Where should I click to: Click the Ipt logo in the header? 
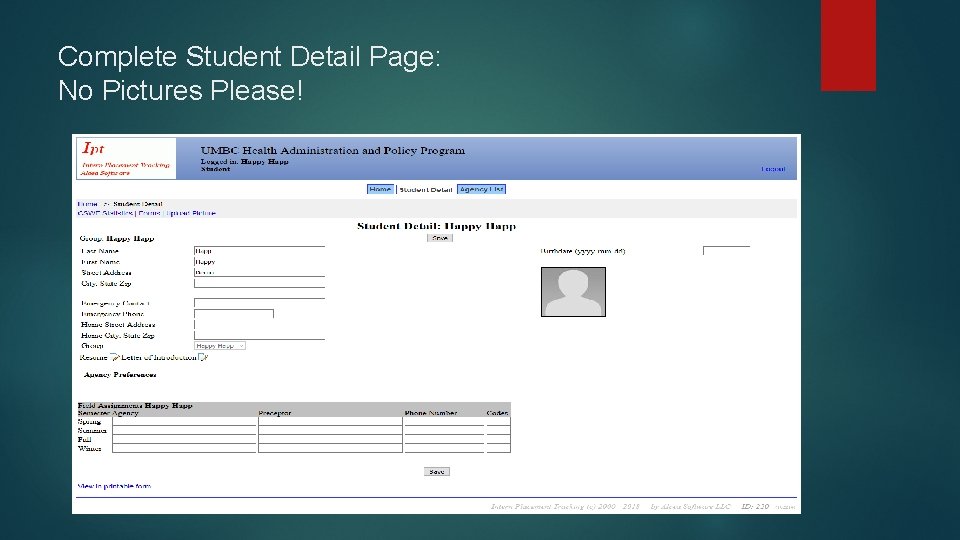coord(126,158)
